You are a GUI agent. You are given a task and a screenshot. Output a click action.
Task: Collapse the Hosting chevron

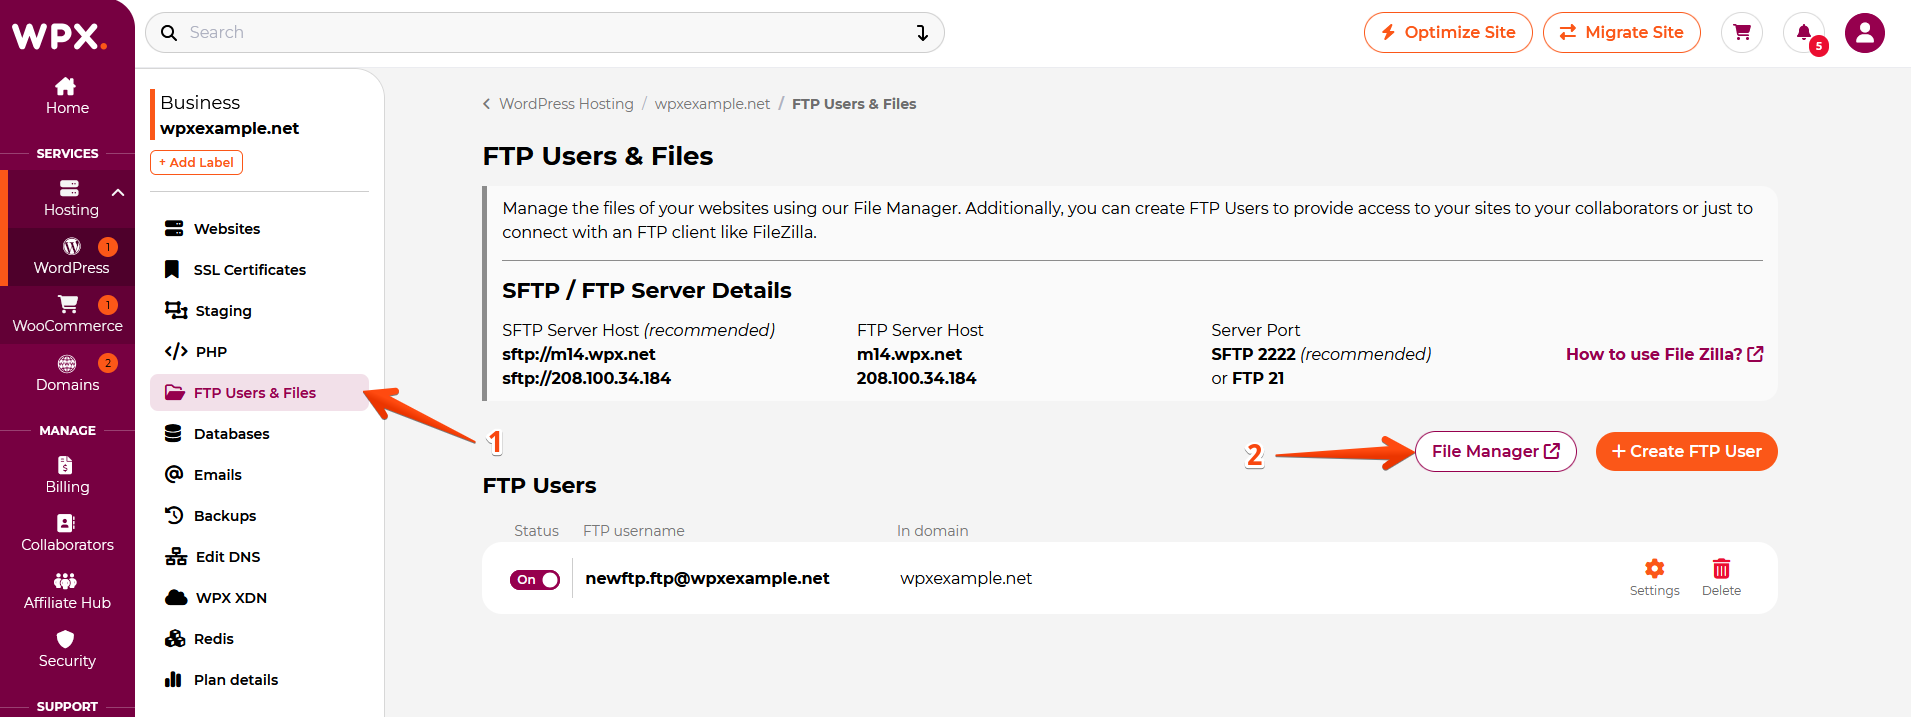[x=118, y=192]
